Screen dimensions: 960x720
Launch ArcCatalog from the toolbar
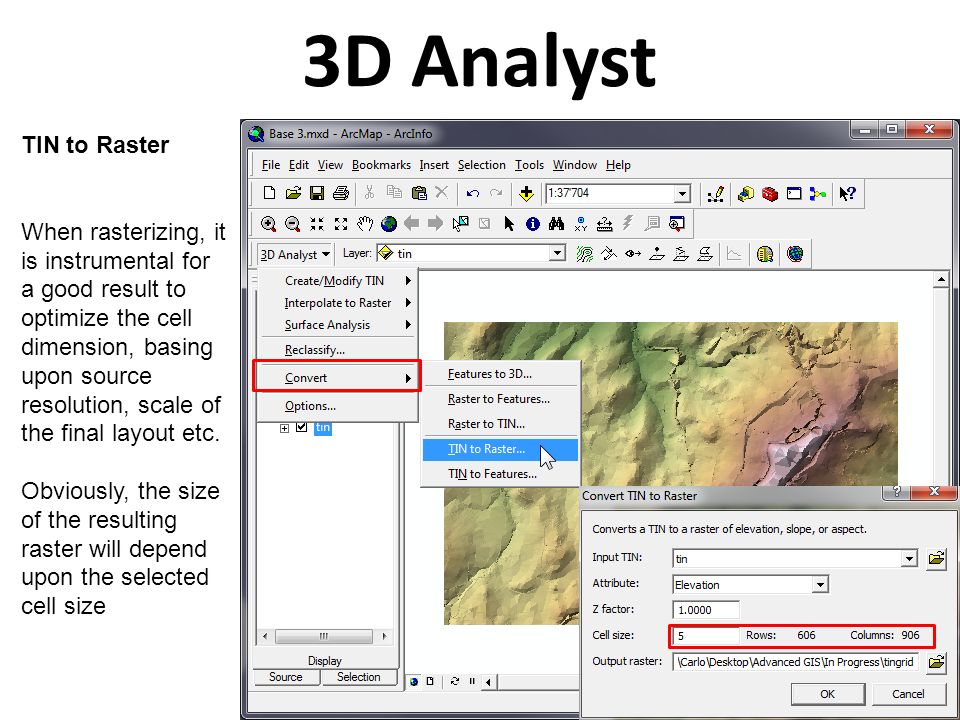pyautogui.click(x=746, y=194)
